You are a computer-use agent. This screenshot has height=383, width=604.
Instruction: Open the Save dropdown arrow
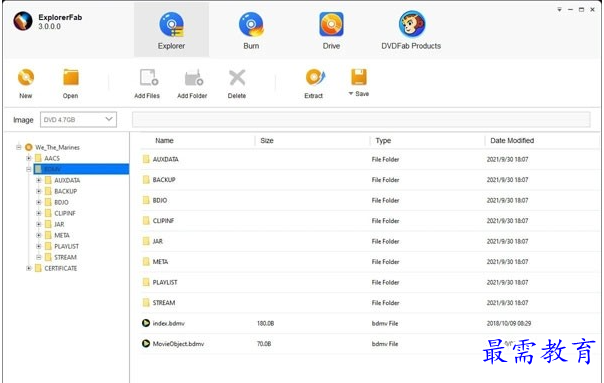(x=351, y=94)
